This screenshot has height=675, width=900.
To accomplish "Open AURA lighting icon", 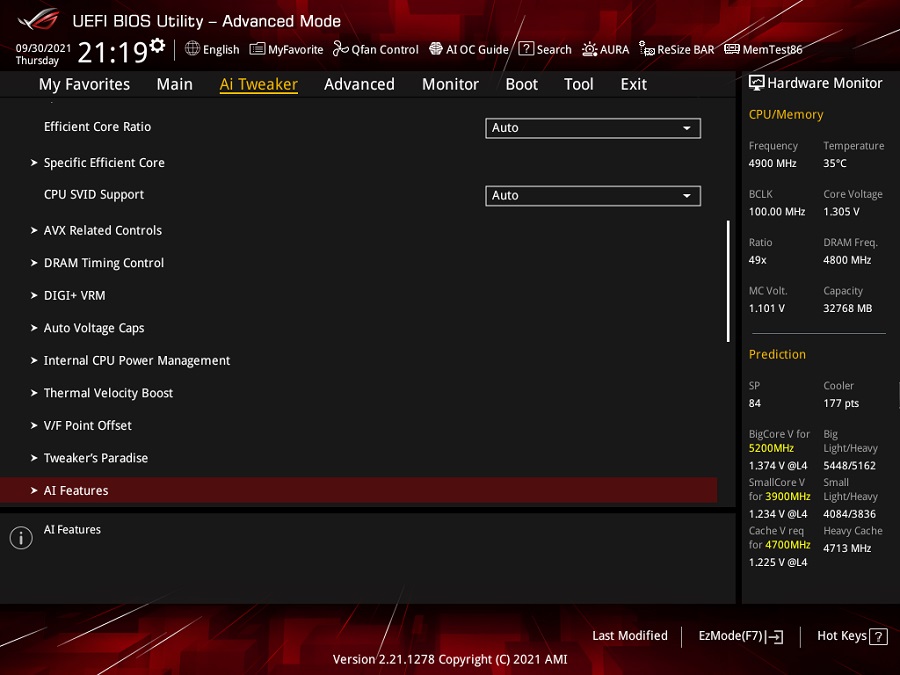I will tap(589, 49).
